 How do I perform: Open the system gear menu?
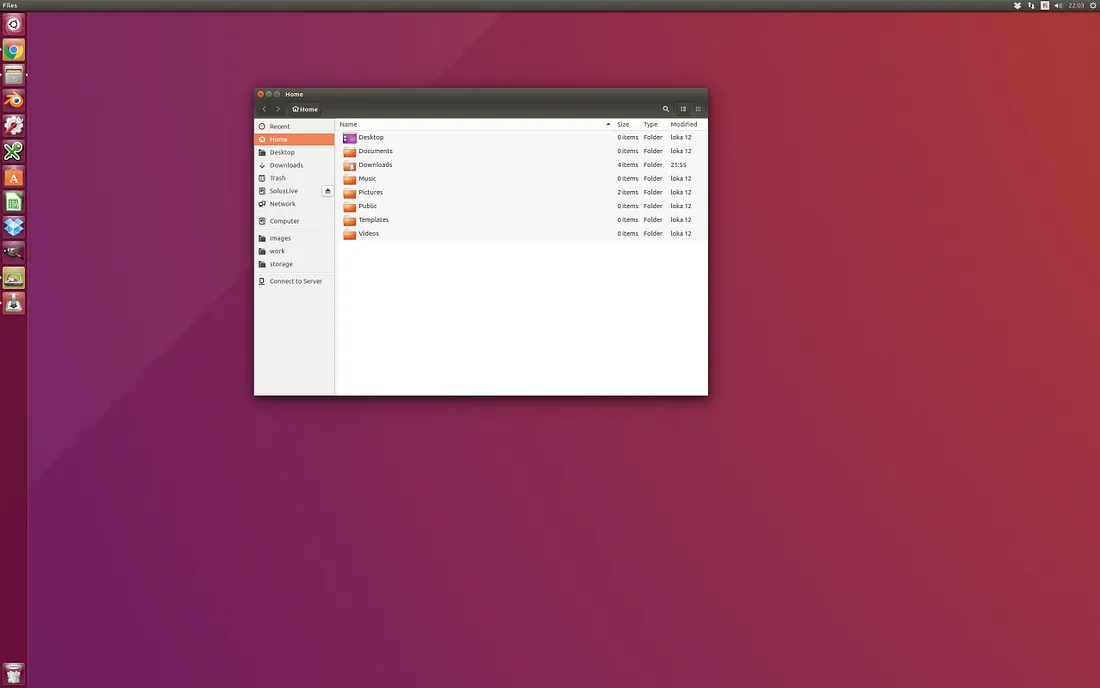1092,6
